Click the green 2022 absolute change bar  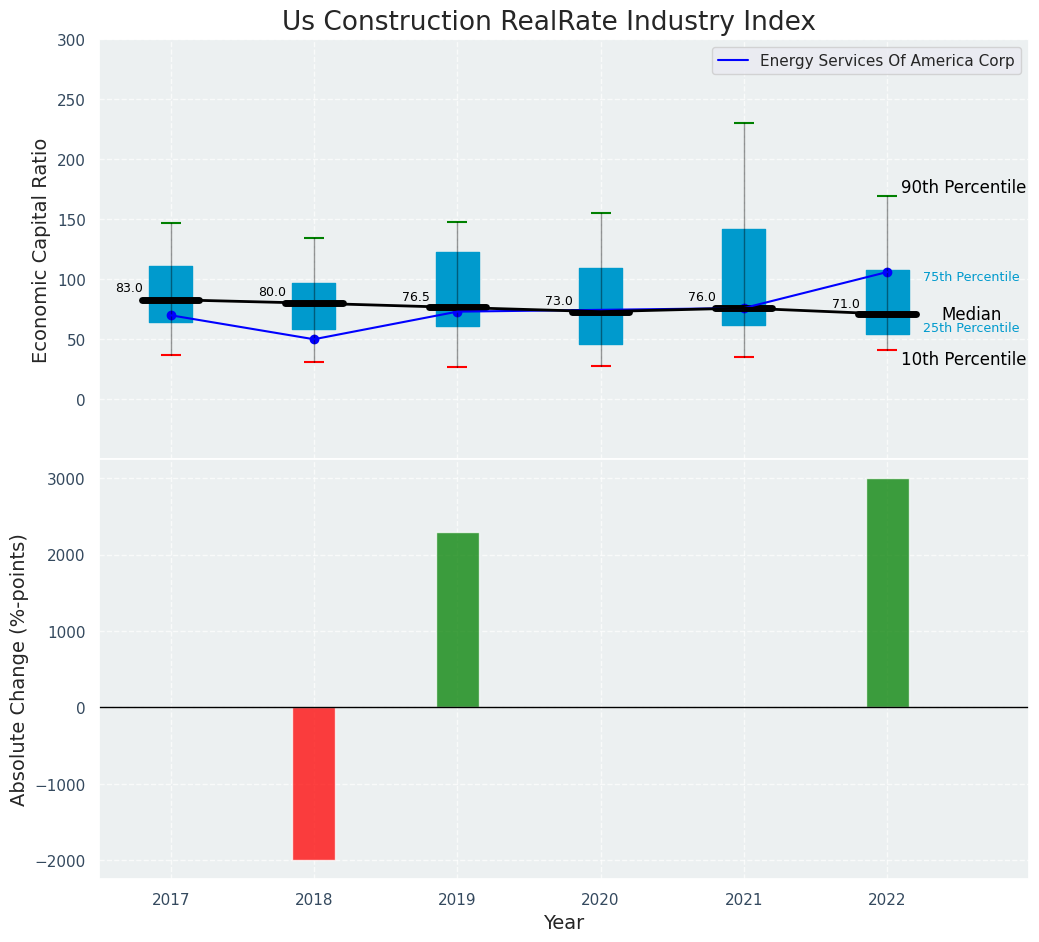[x=887, y=593]
